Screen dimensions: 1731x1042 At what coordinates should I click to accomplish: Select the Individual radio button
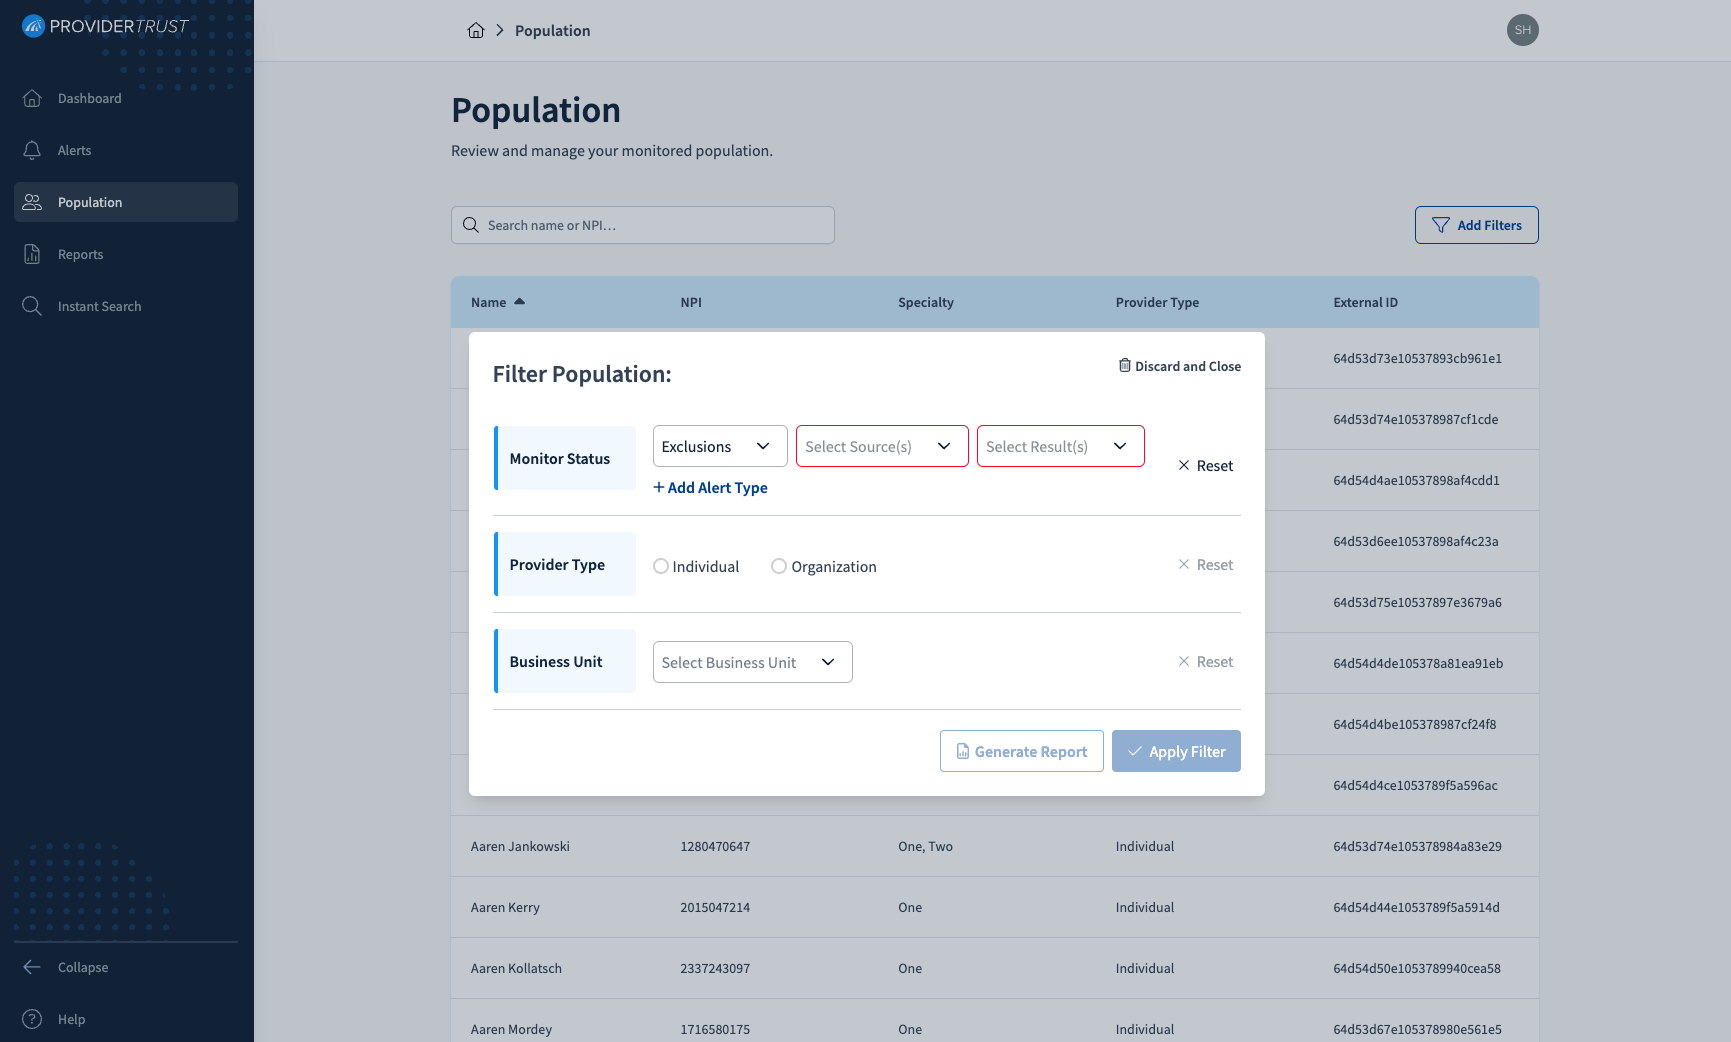click(661, 566)
